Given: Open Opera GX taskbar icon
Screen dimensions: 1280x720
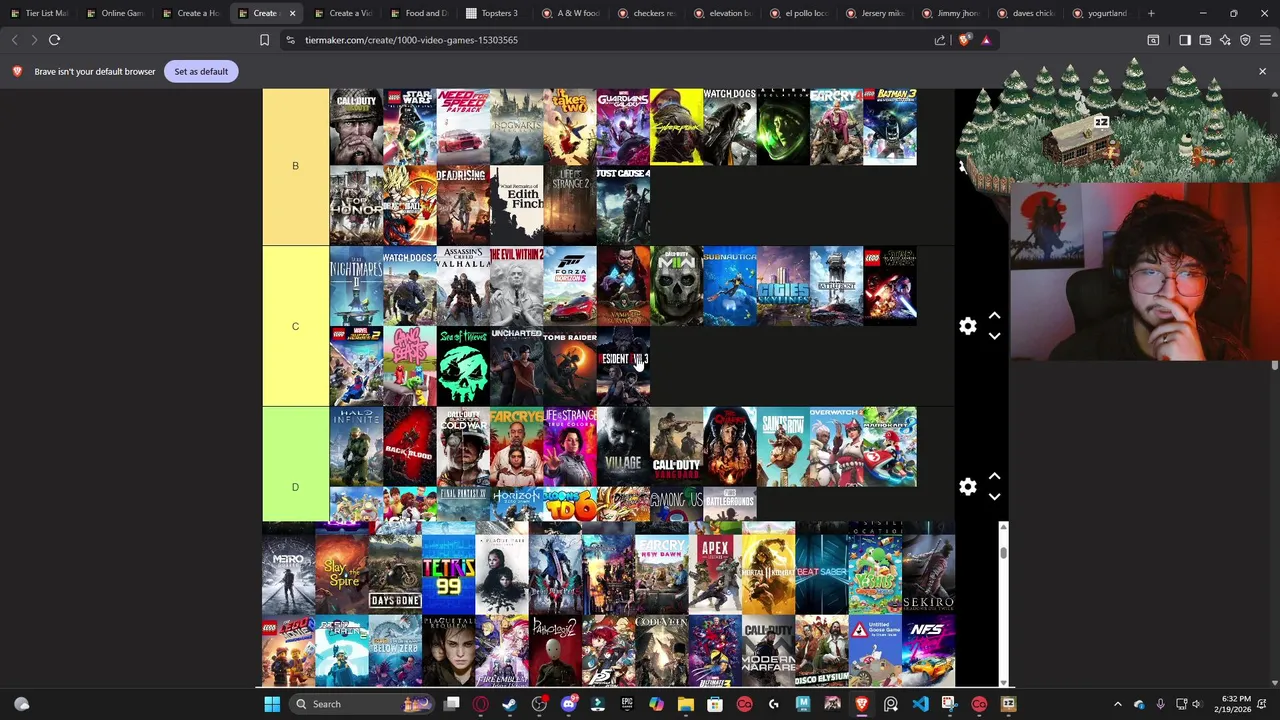Looking at the screenshot, I should coord(481,704).
